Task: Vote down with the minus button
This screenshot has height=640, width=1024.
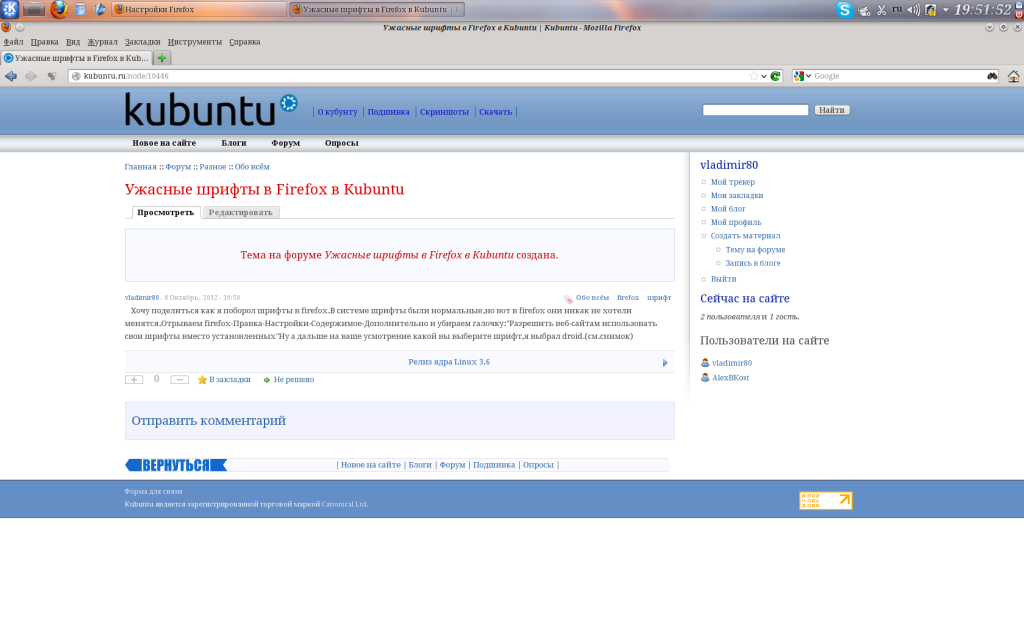Action: point(180,379)
